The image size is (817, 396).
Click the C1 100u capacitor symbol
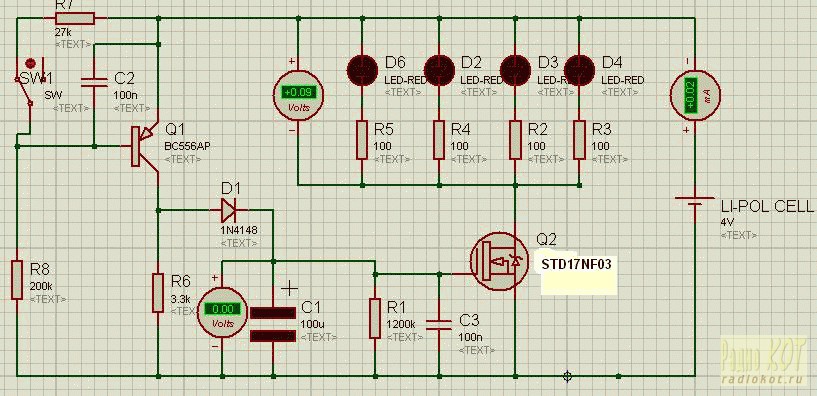coord(273,324)
